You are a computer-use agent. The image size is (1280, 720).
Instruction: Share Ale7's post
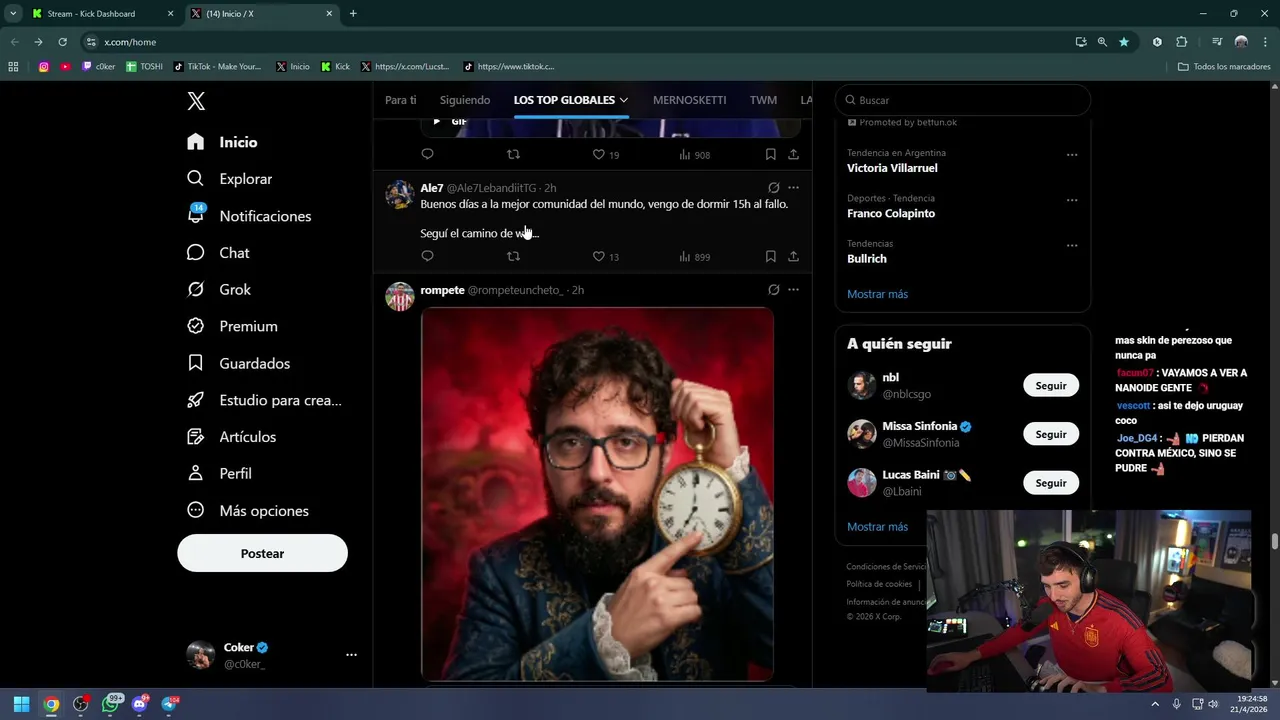point(793,256)
